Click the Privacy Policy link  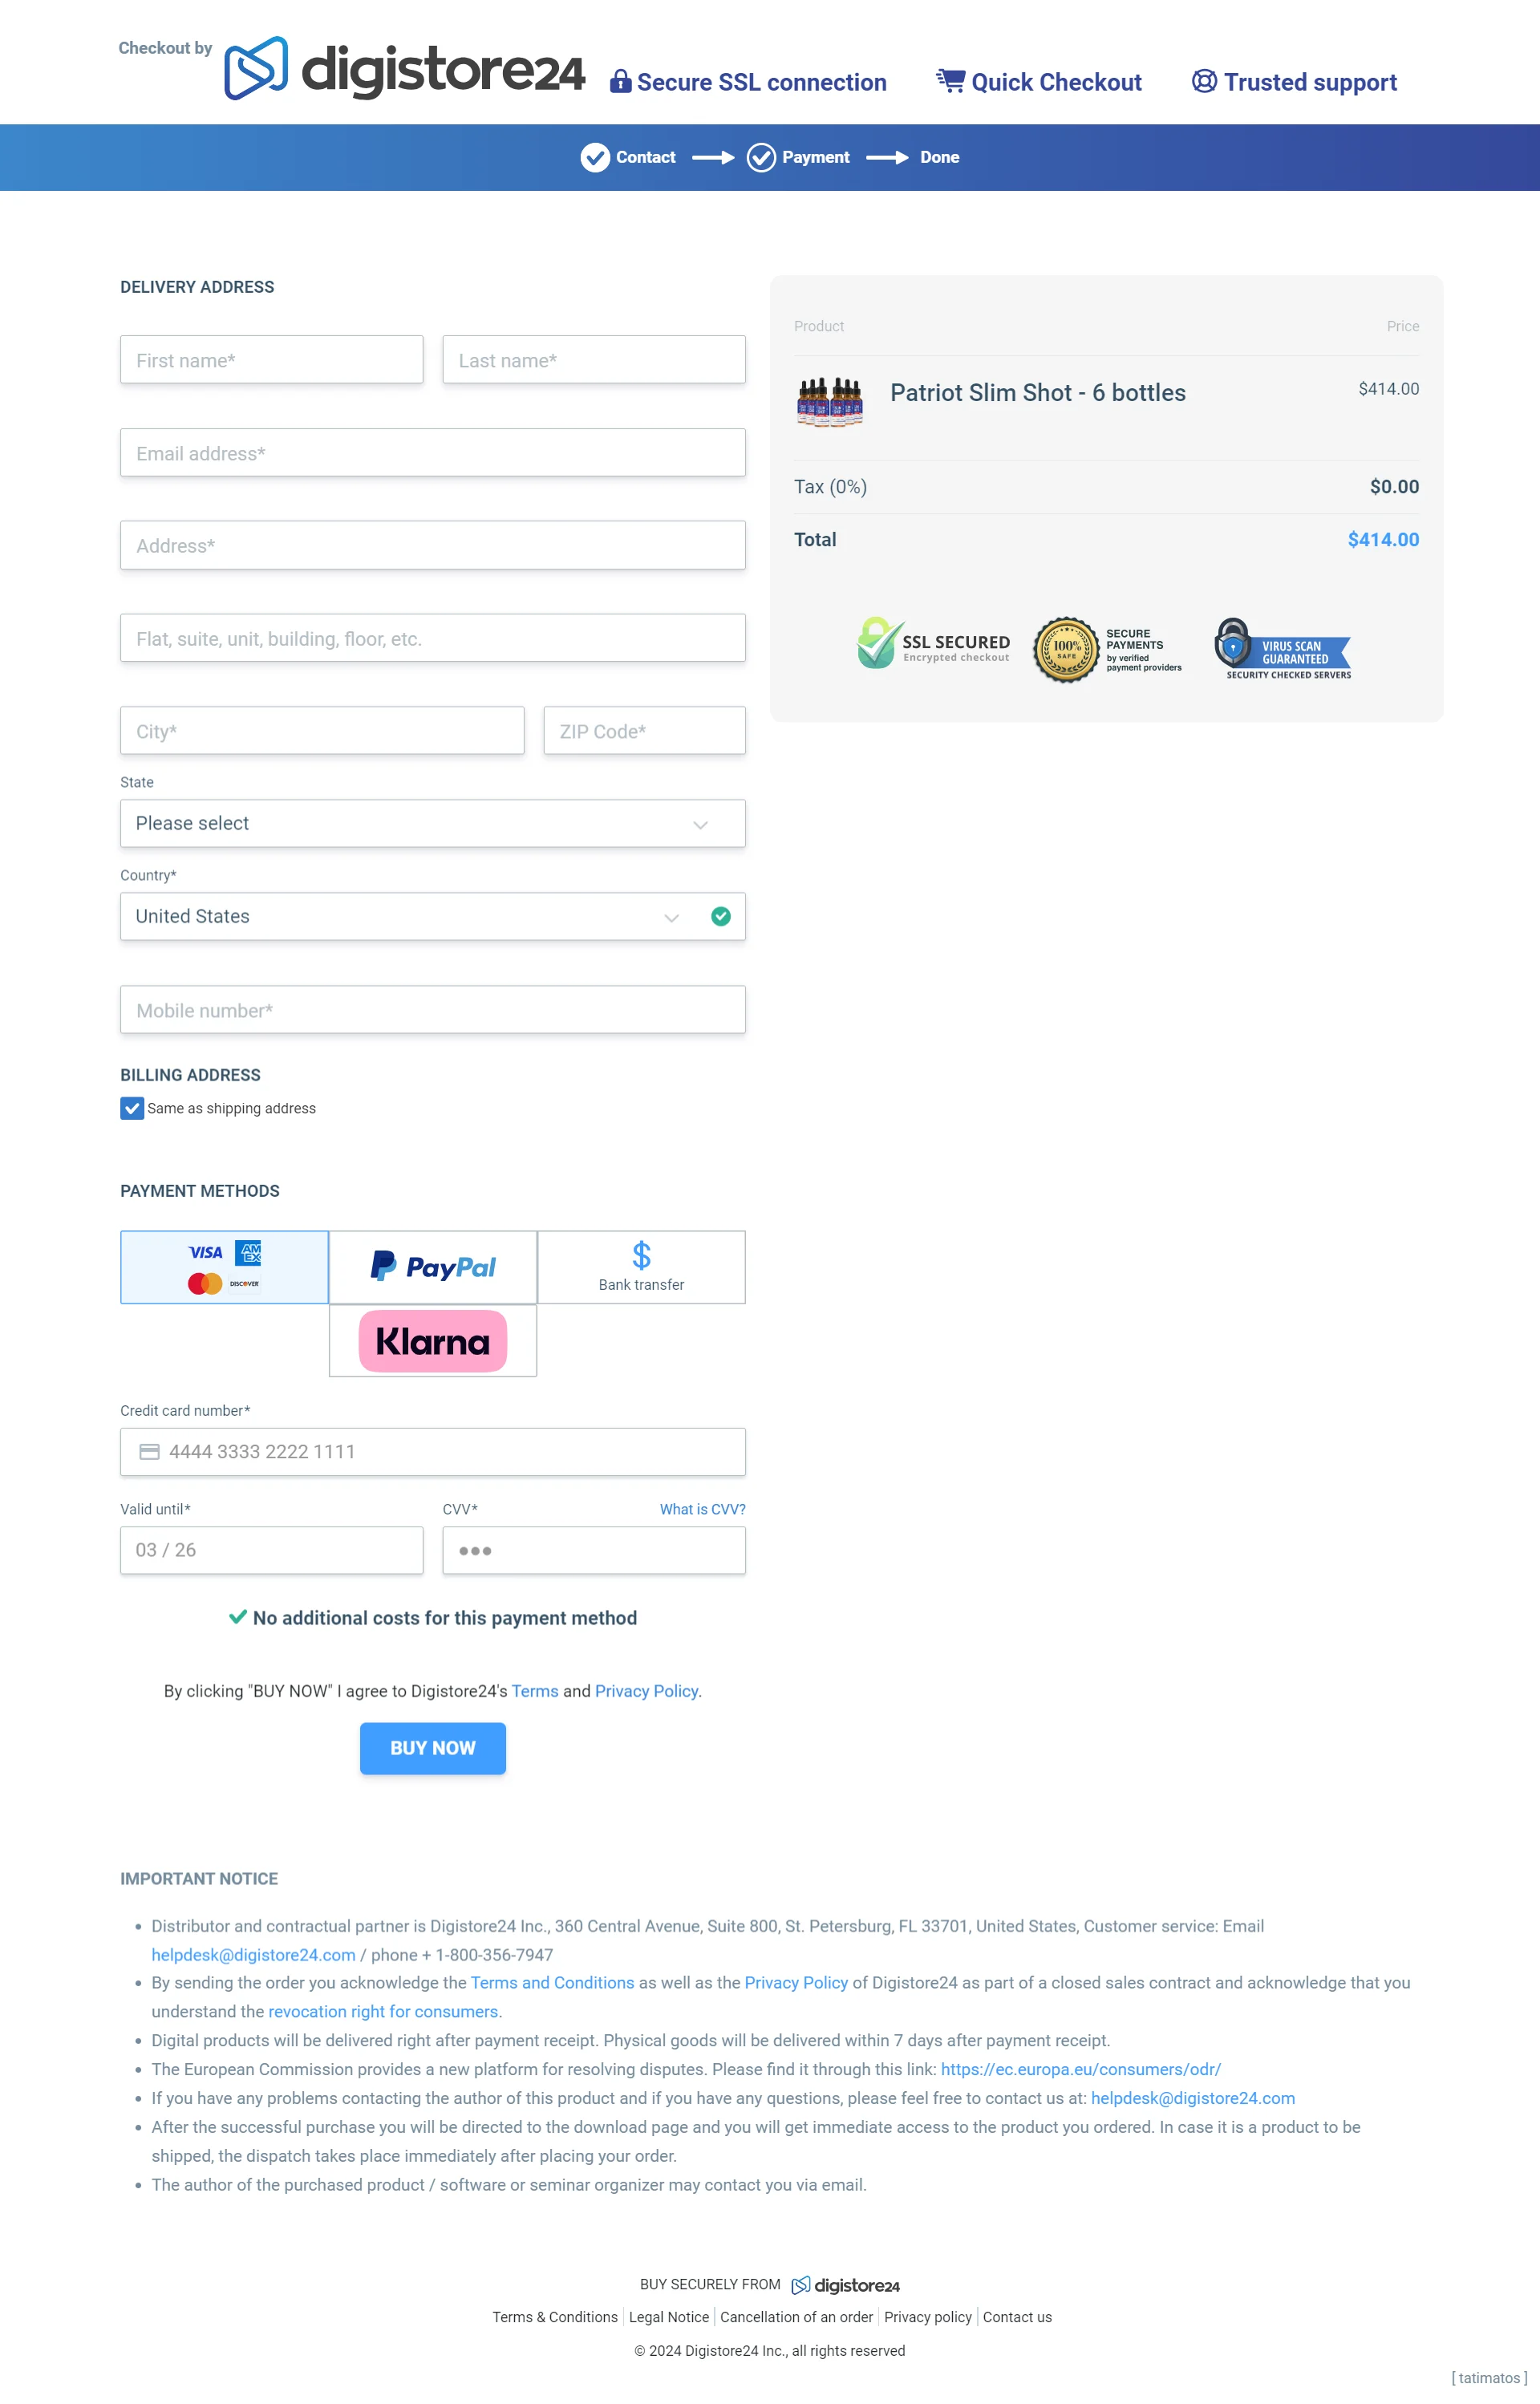645,1691
